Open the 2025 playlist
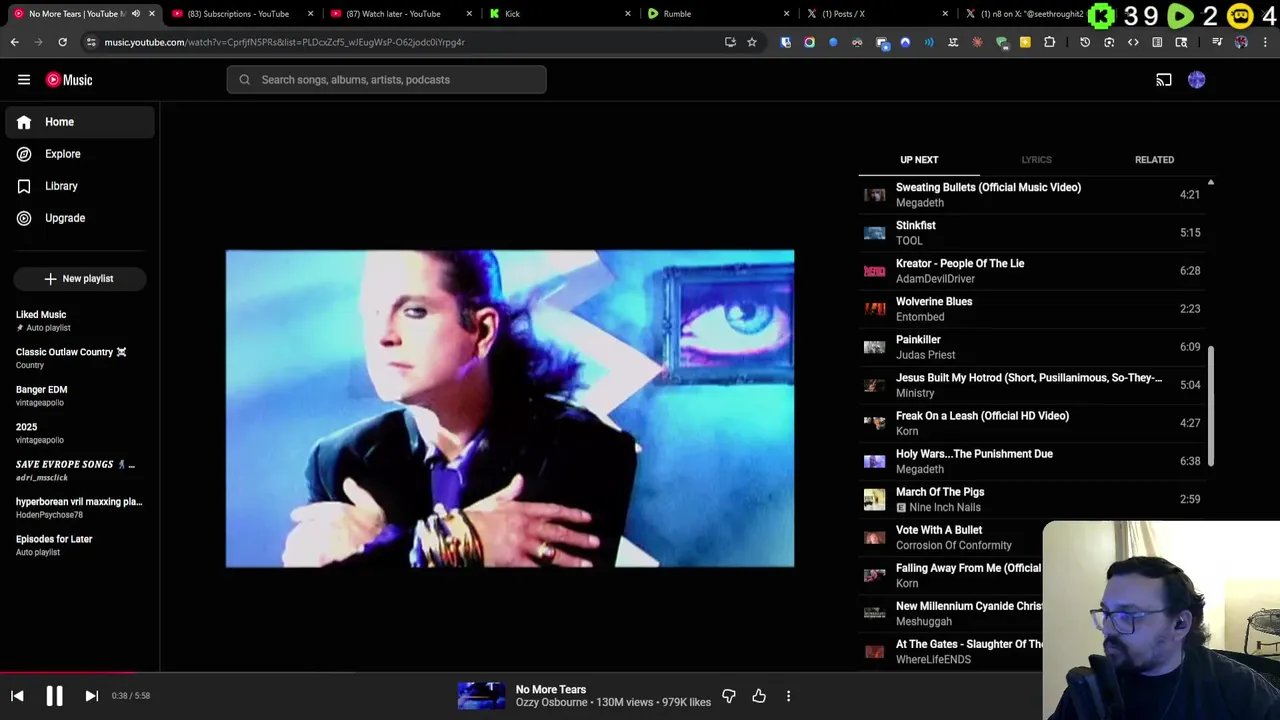 coord(80,433)
